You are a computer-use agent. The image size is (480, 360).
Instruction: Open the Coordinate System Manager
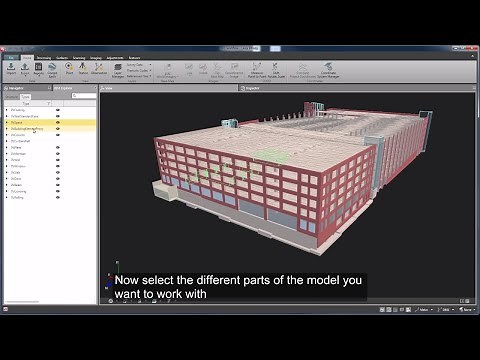328,70
